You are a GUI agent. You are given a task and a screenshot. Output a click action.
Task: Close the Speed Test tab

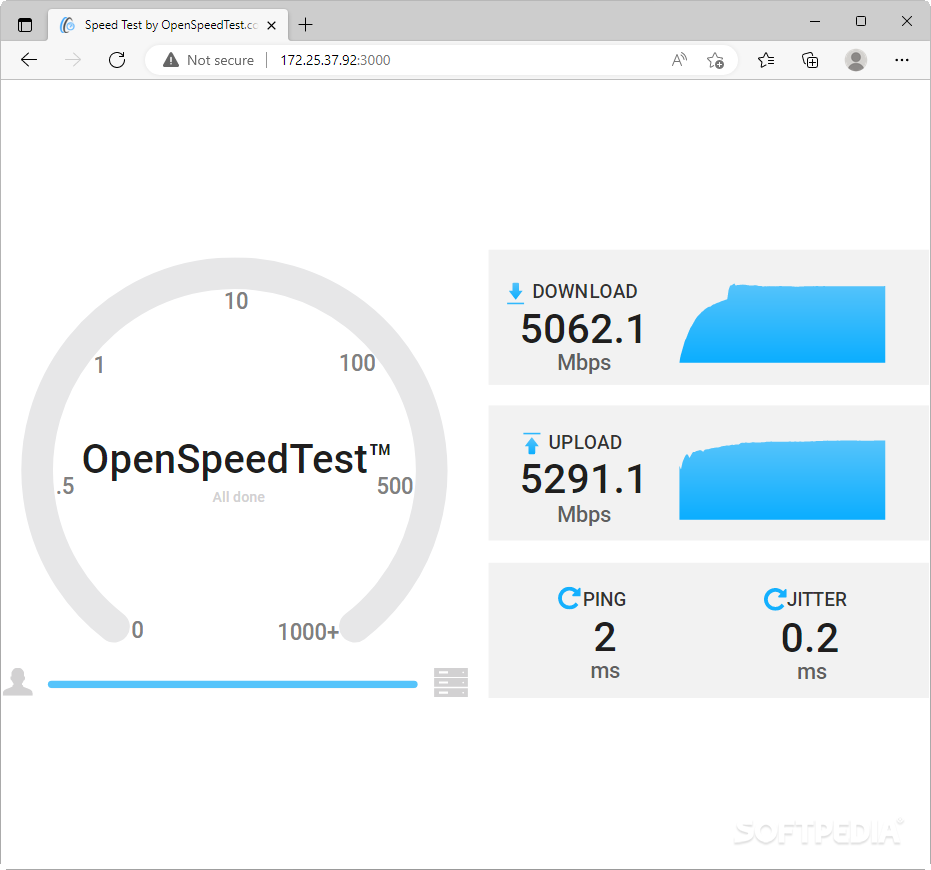271,26
